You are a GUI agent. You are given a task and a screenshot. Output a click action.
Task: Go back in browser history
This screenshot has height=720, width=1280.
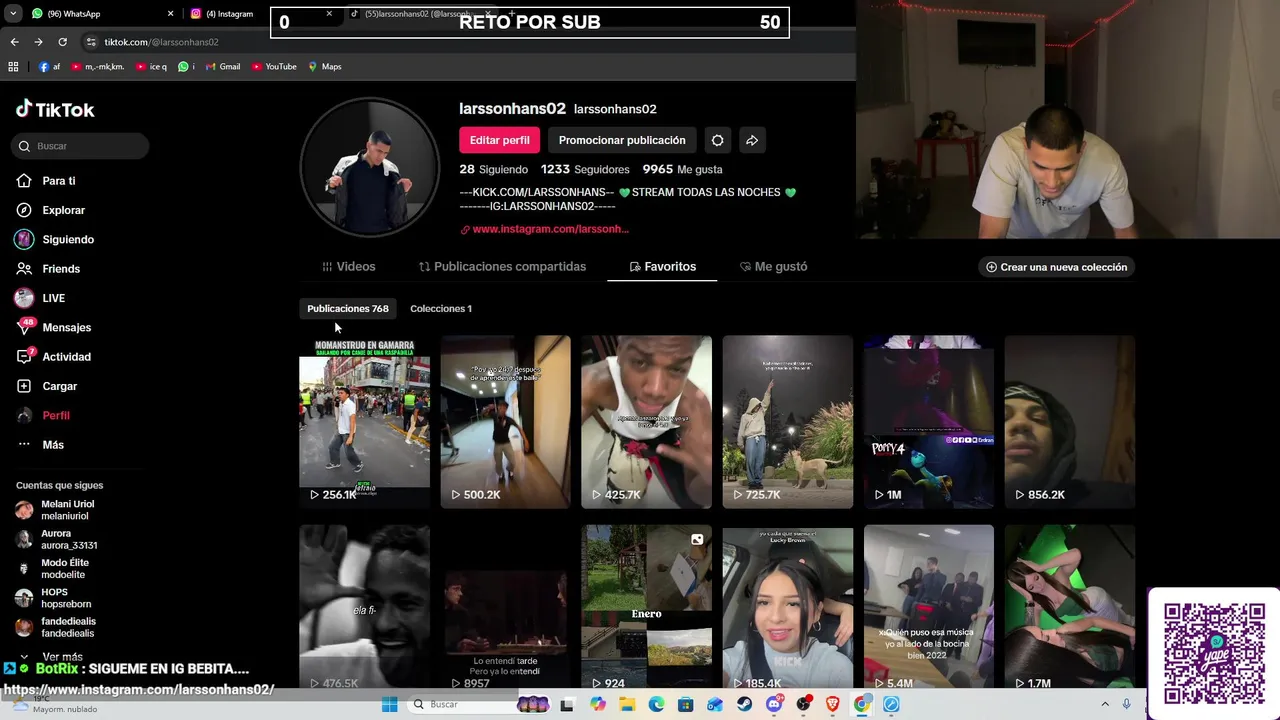coord(14,42)
